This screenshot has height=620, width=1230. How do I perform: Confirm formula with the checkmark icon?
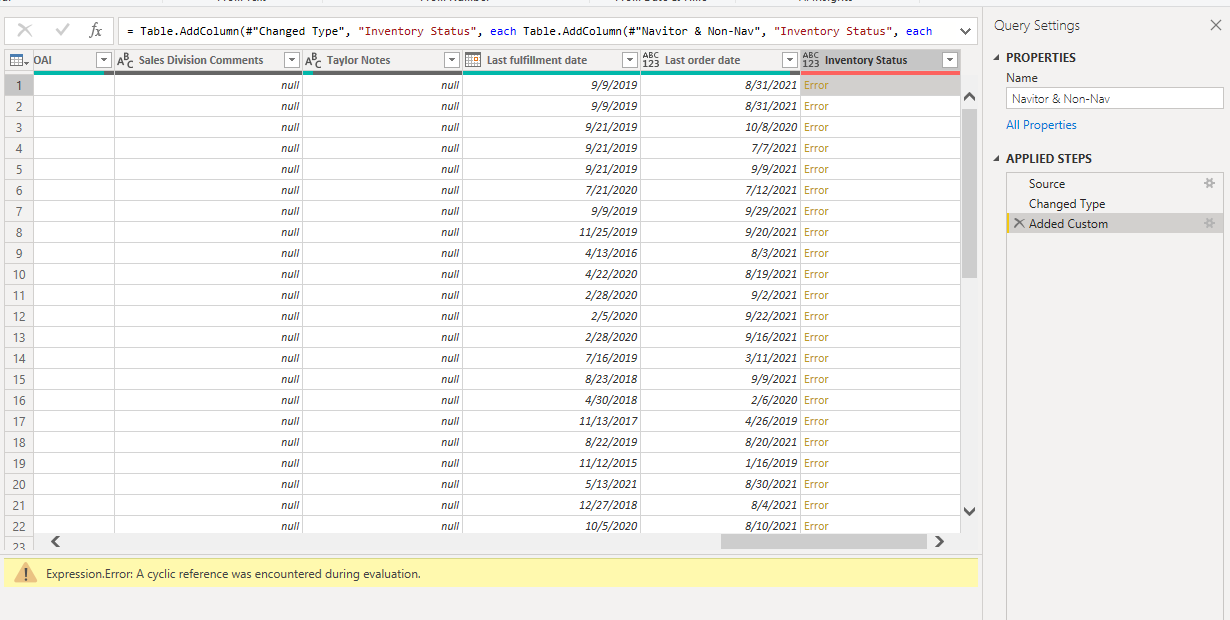[62, 31]
